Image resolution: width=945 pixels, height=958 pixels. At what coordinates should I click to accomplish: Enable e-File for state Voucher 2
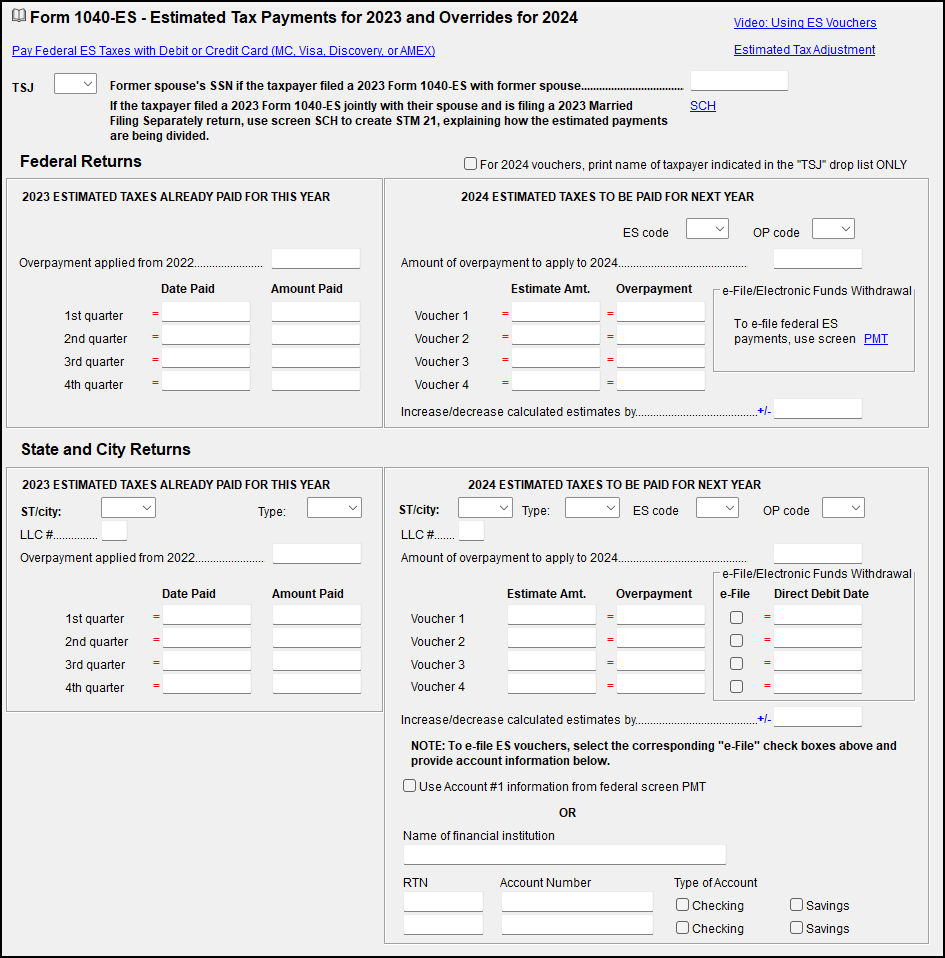[737, 640]
